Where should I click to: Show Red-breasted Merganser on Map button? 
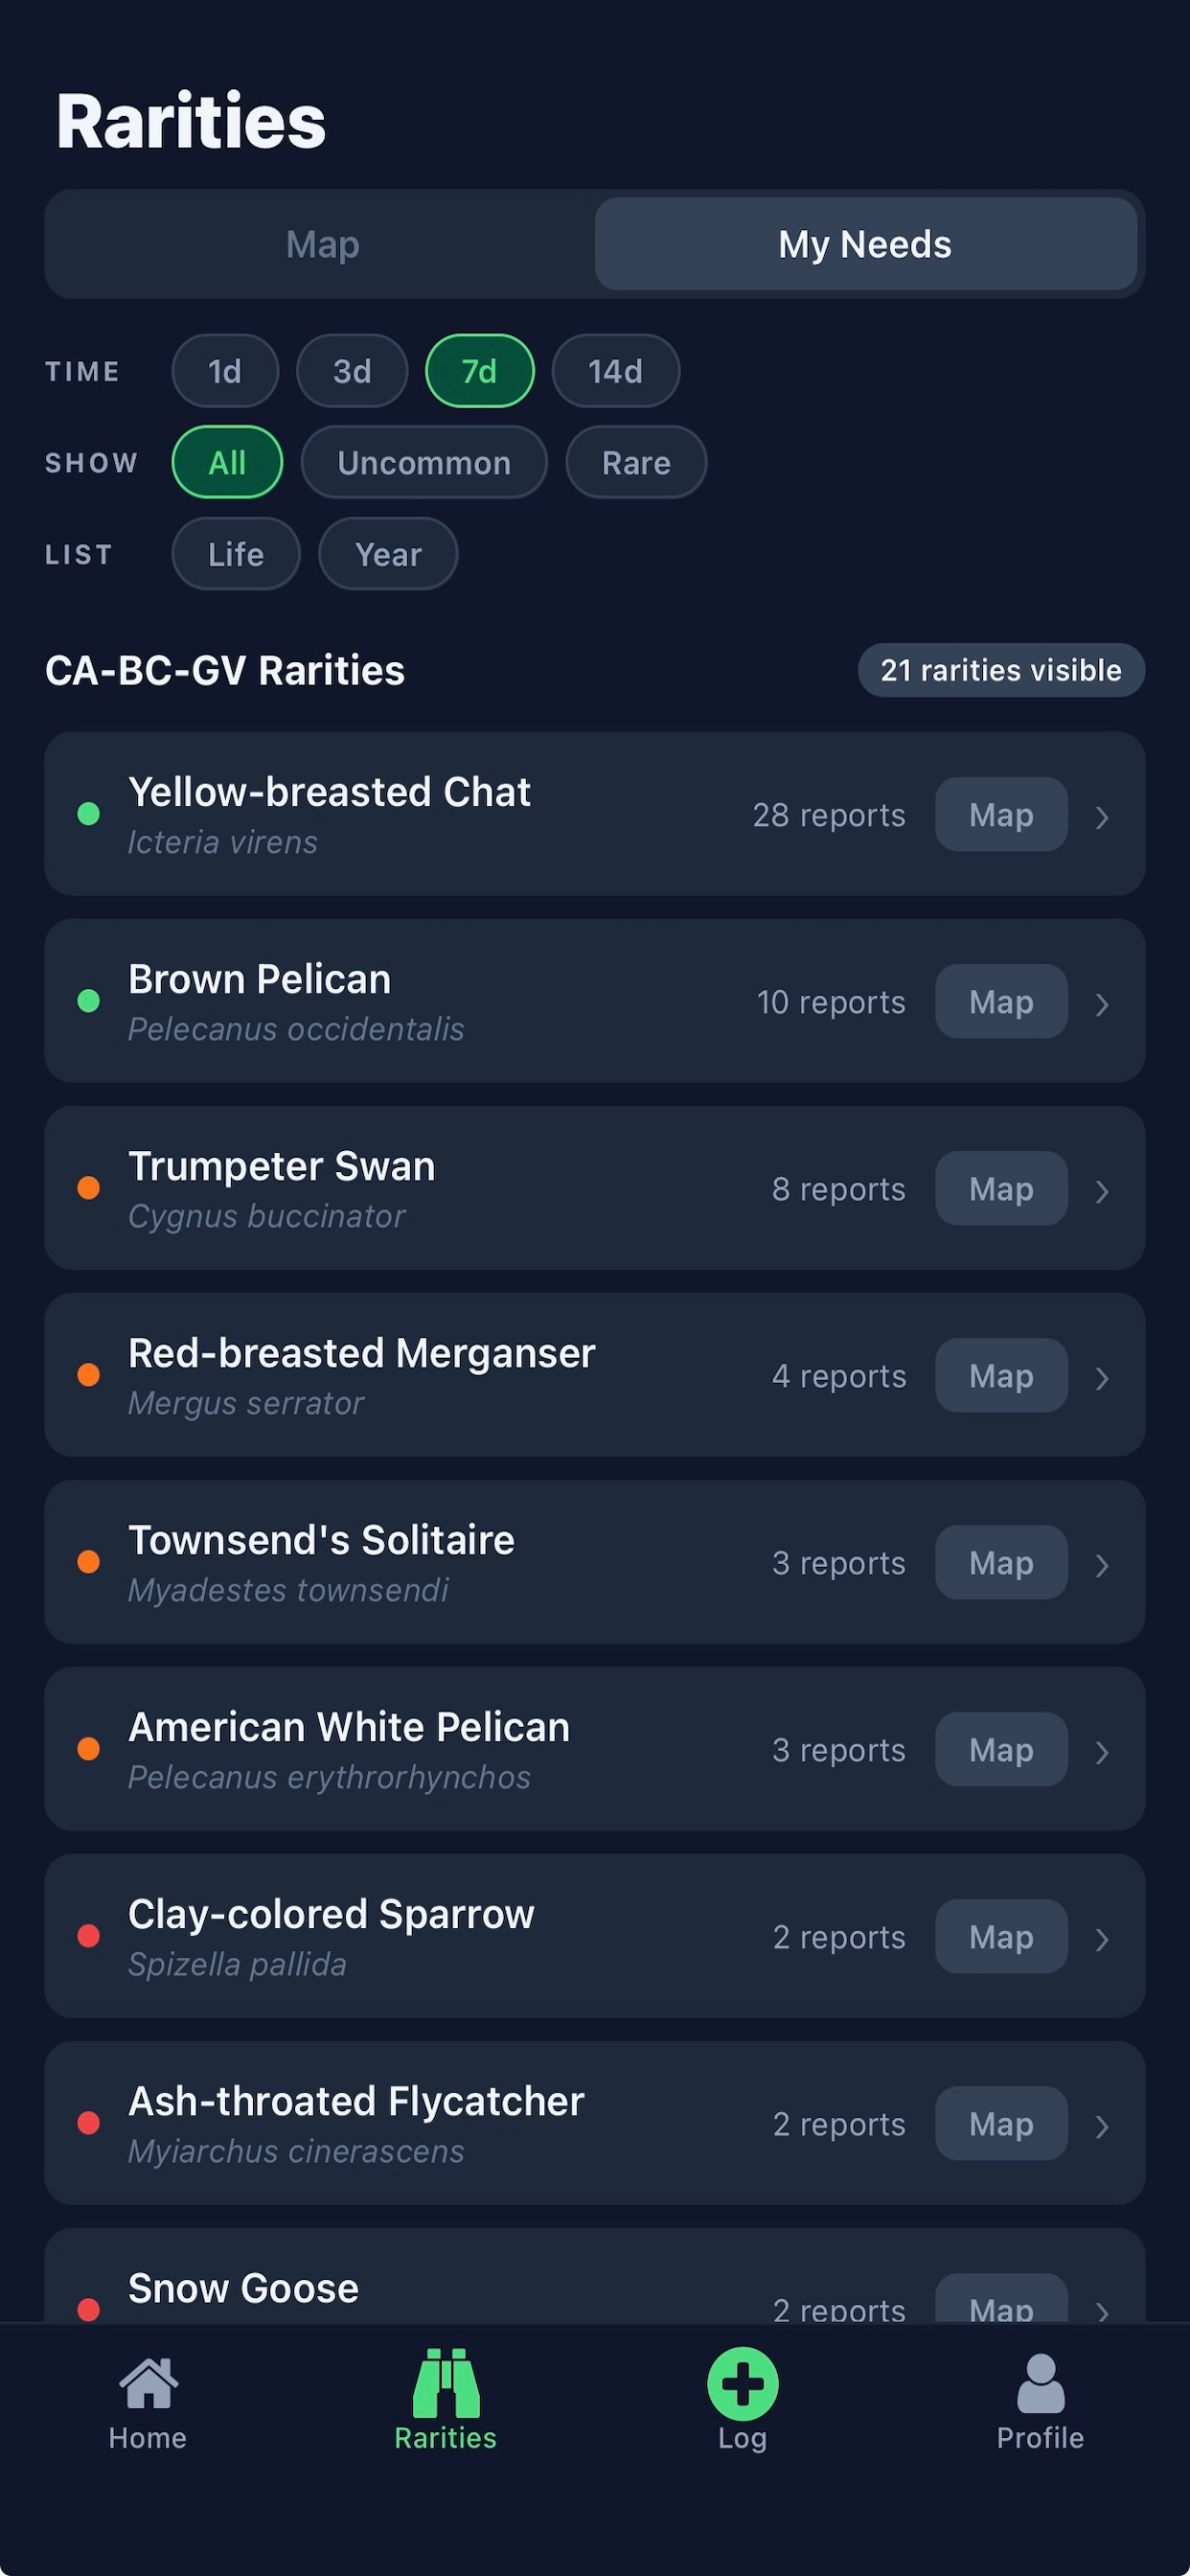[x=1001, y=1375]
